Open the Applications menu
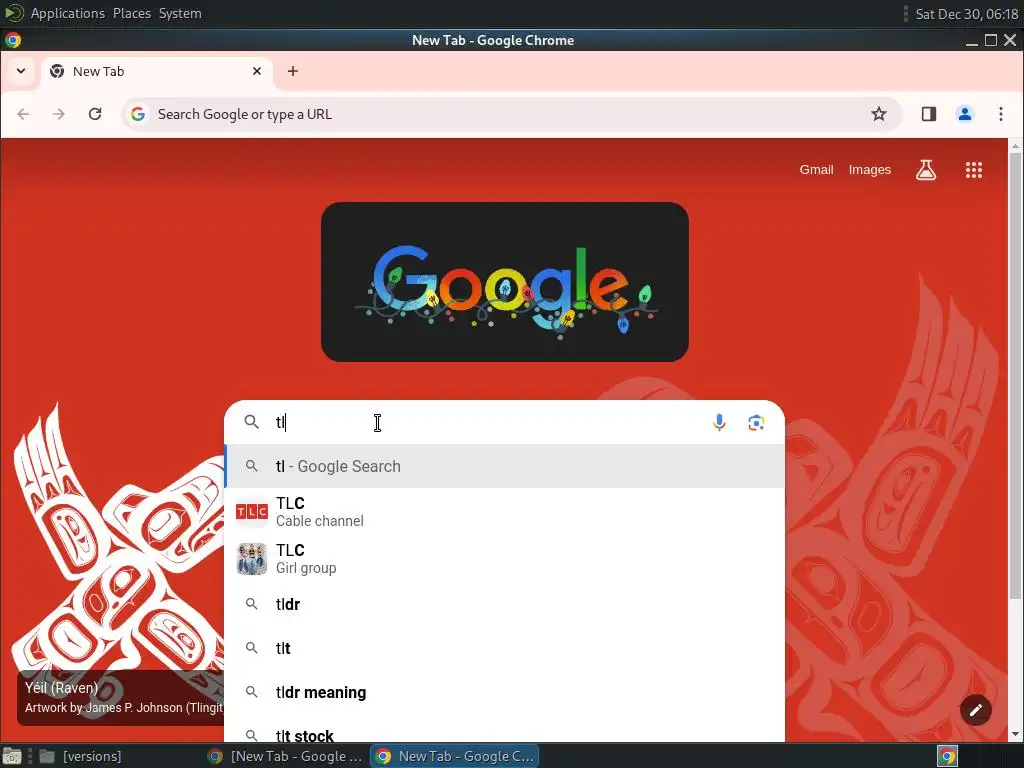Viewport: 1024px width, 768px height. click(67, 13)
